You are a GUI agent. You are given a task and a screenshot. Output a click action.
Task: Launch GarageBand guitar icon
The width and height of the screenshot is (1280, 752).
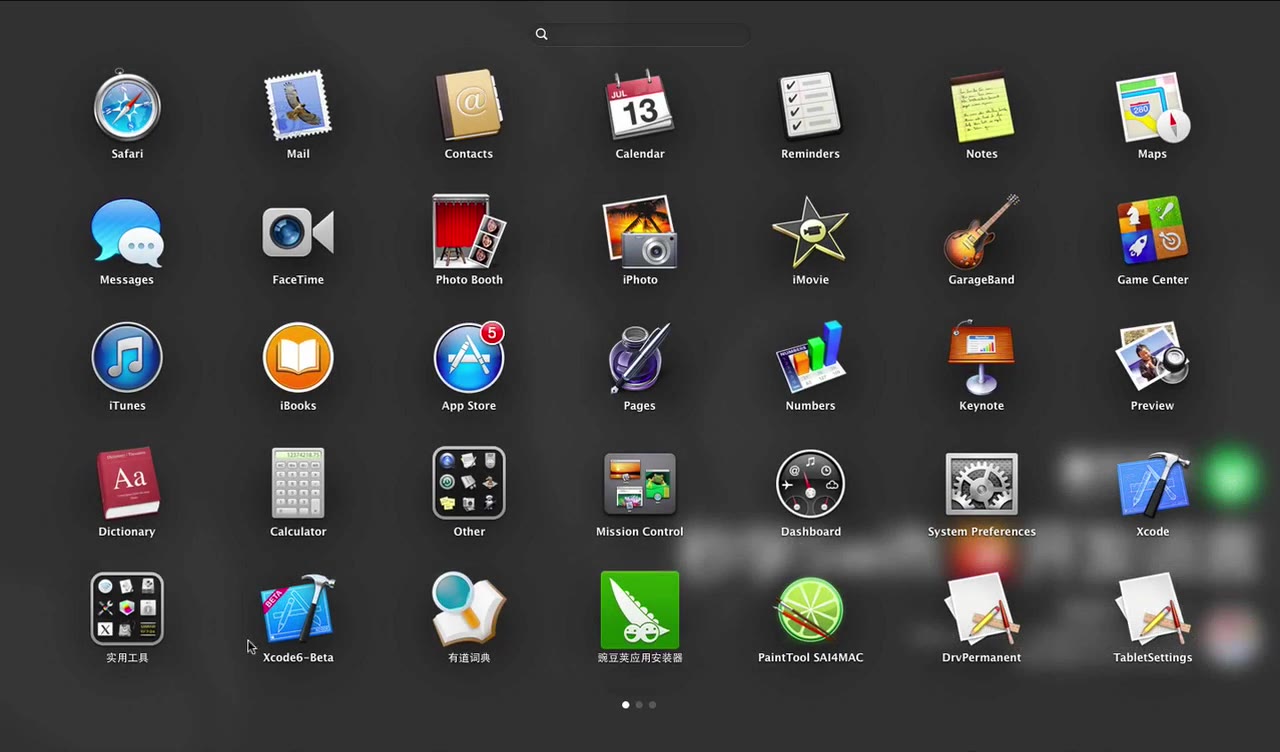[982, 231]
